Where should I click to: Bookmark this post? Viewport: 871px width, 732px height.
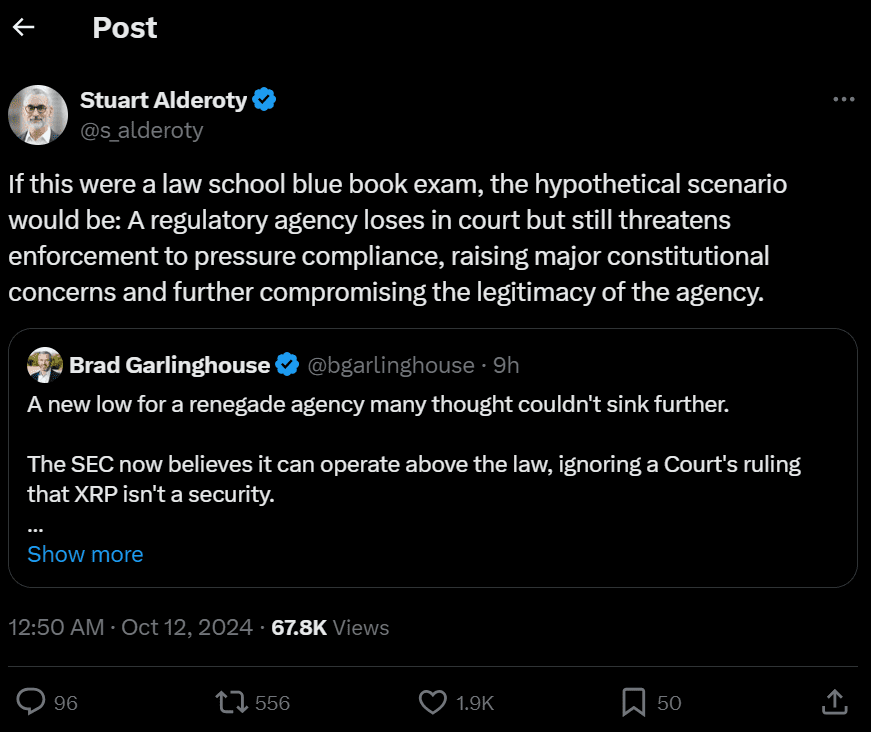[633, 702]
